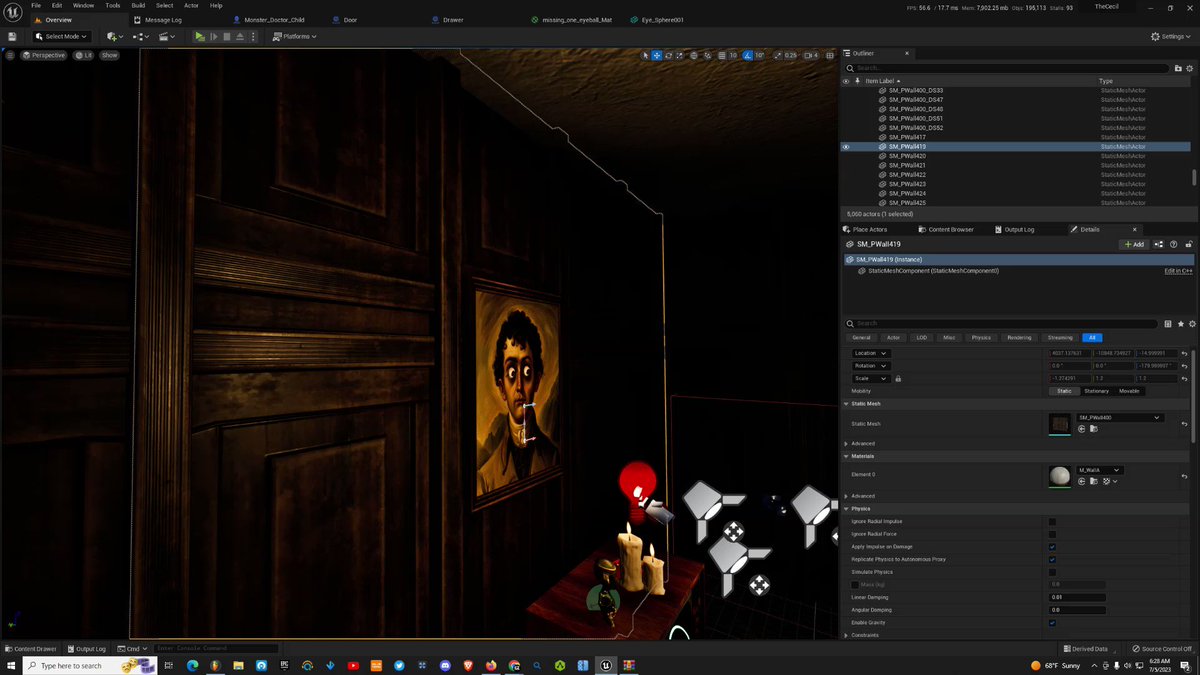This screenshot has height=675, width=1200.
Task: Click the Add component button
Action: click(1134, 244)
